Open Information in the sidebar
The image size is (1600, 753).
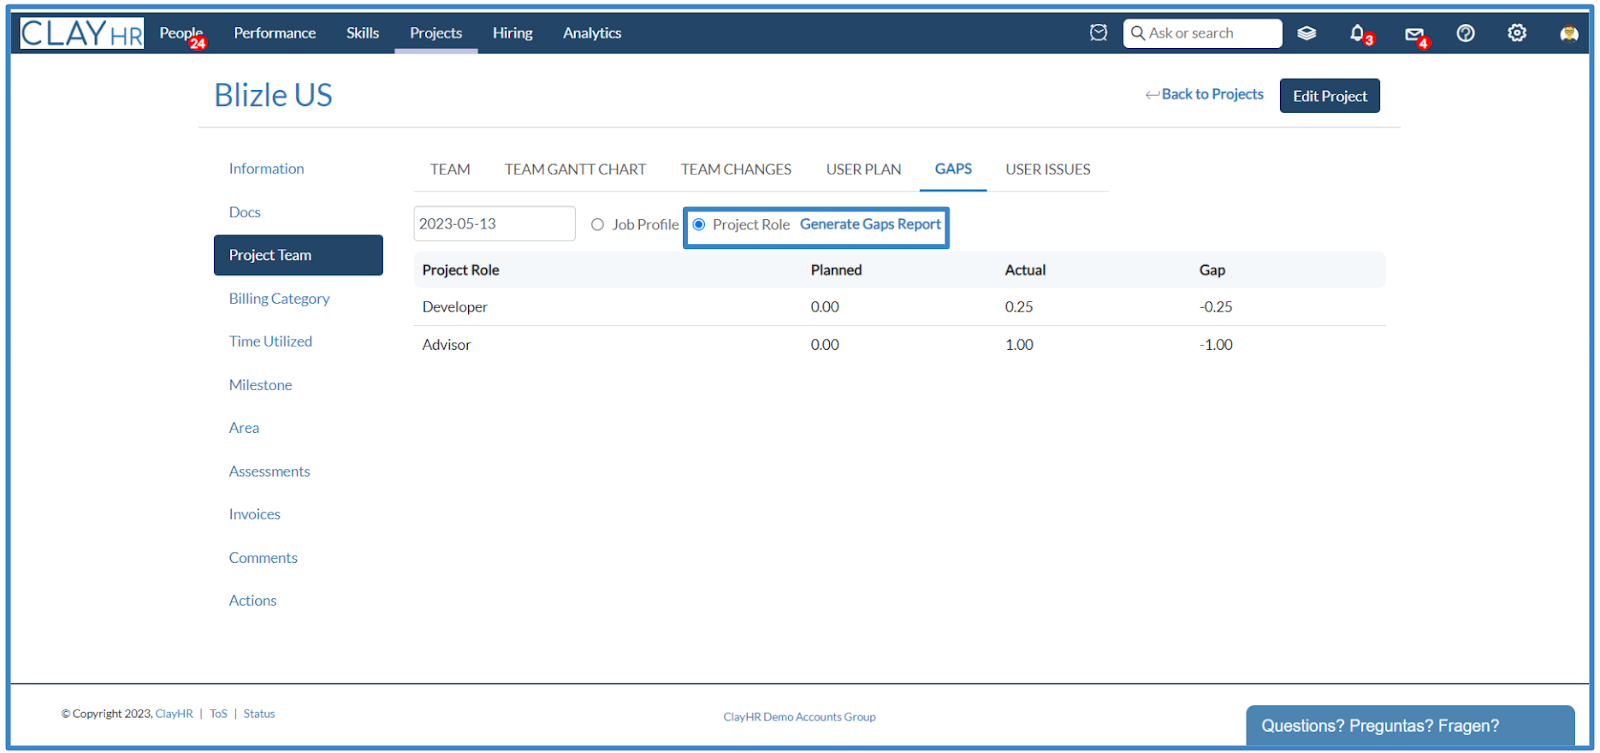click(266, 168)
